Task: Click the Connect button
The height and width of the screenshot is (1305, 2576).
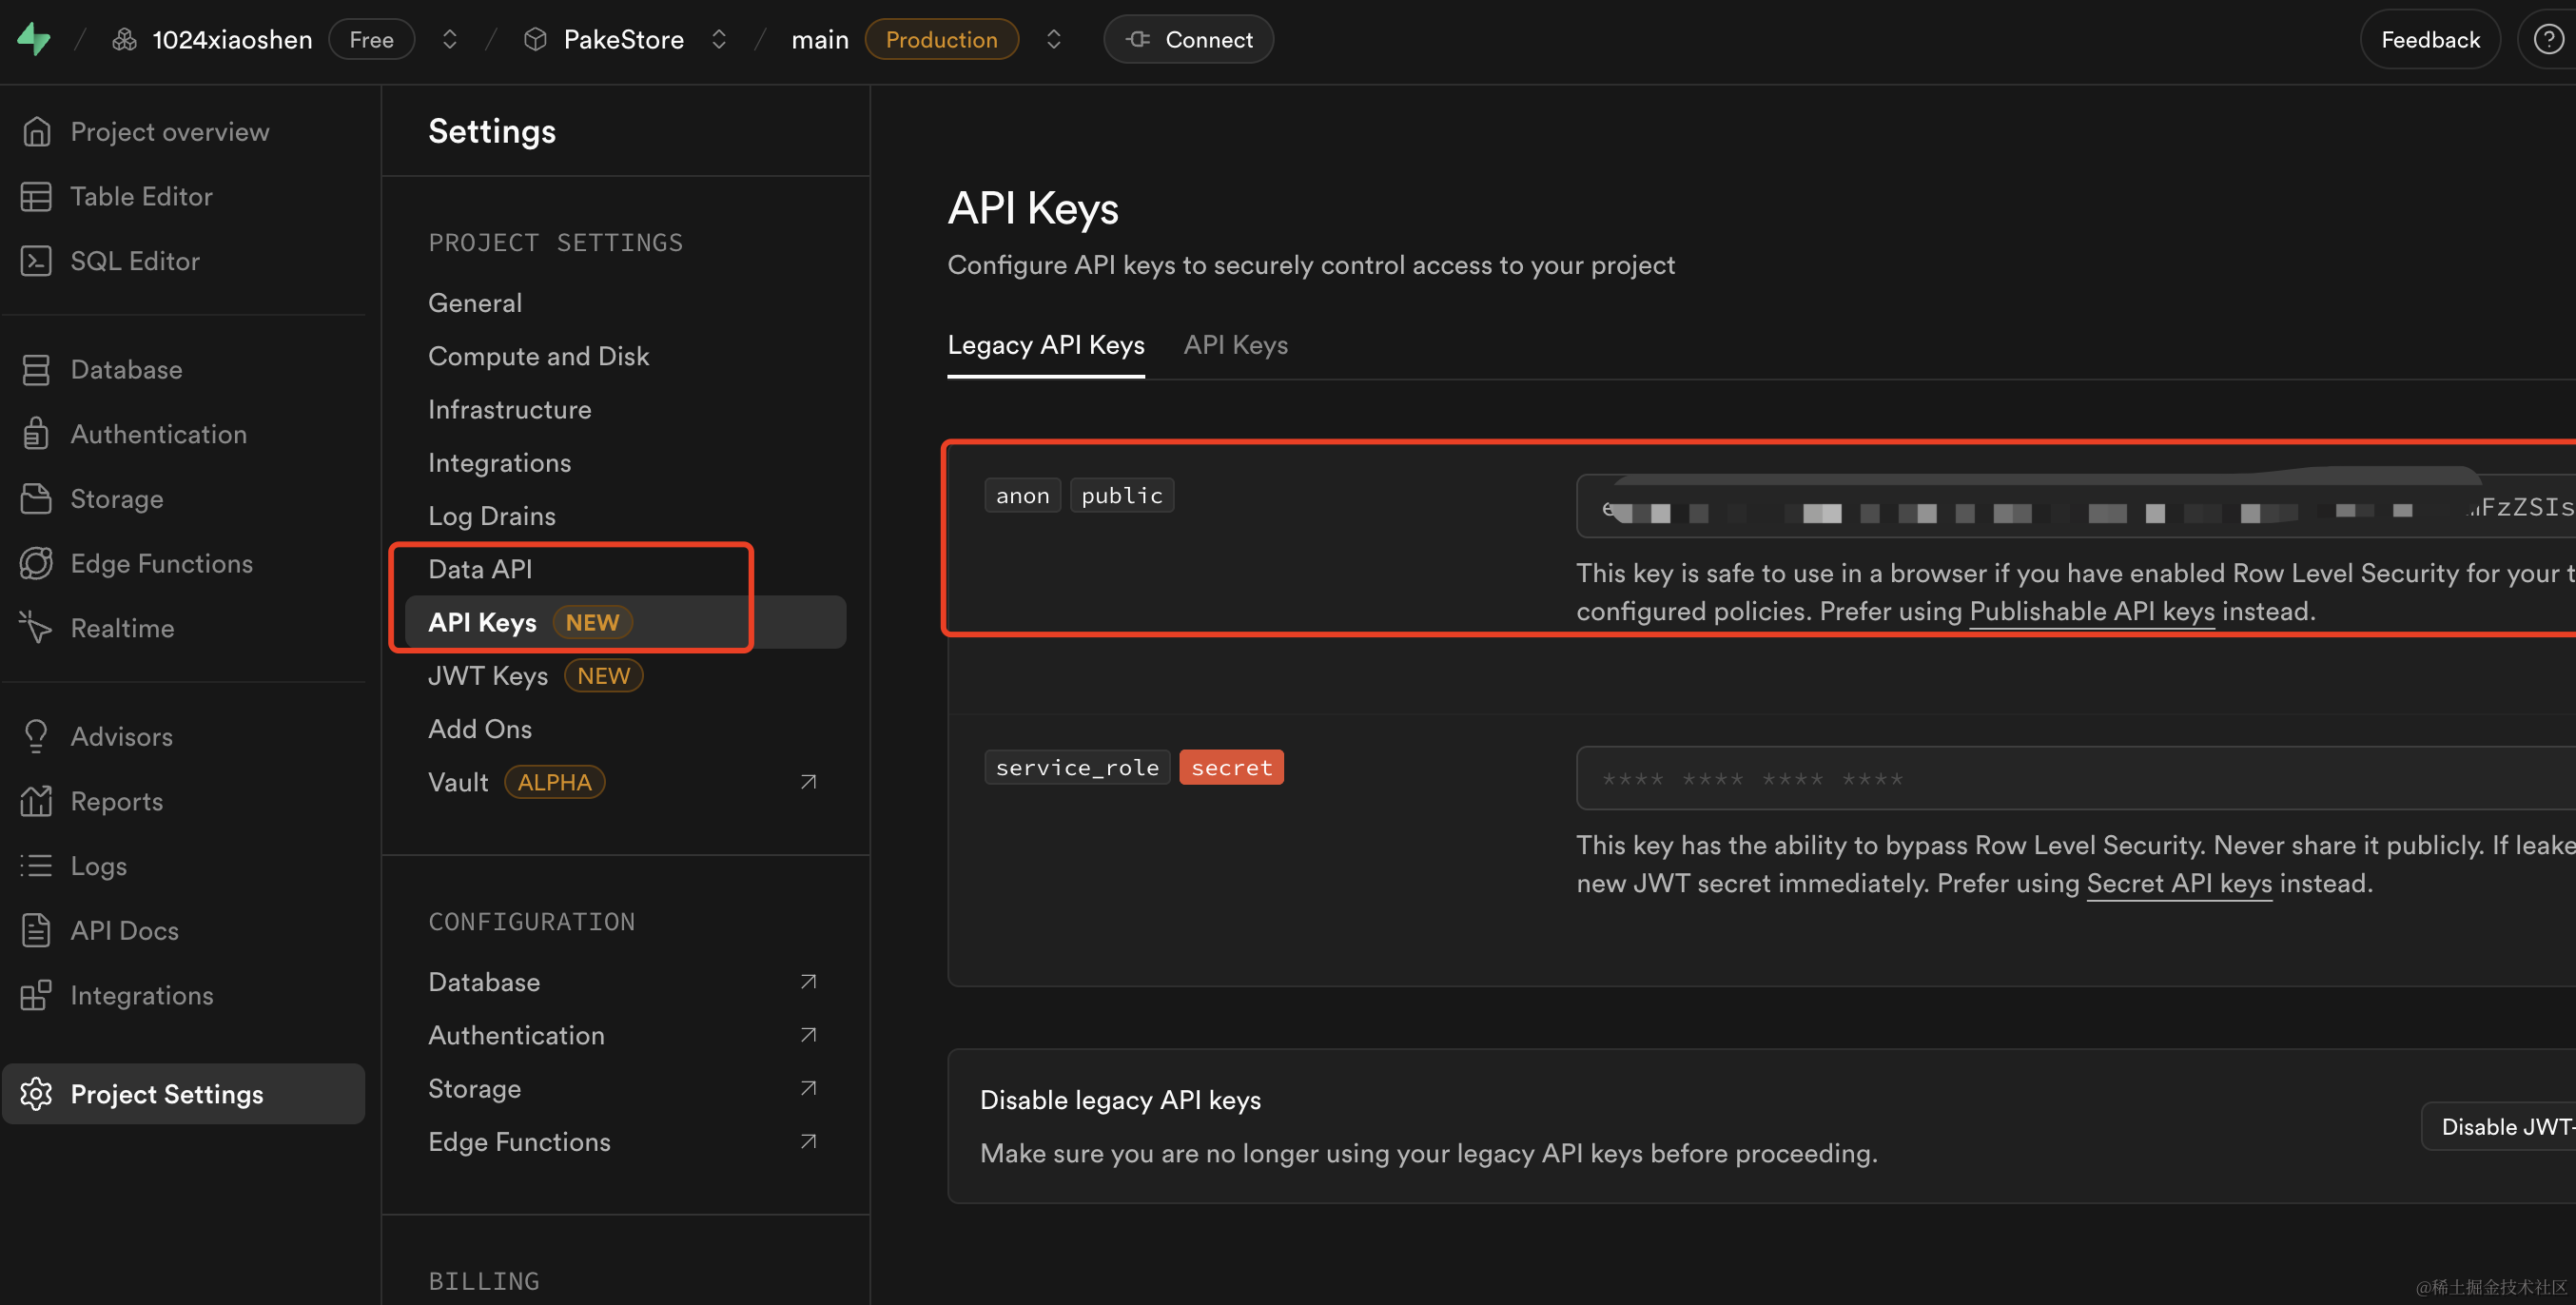Action: [1188, 39]
